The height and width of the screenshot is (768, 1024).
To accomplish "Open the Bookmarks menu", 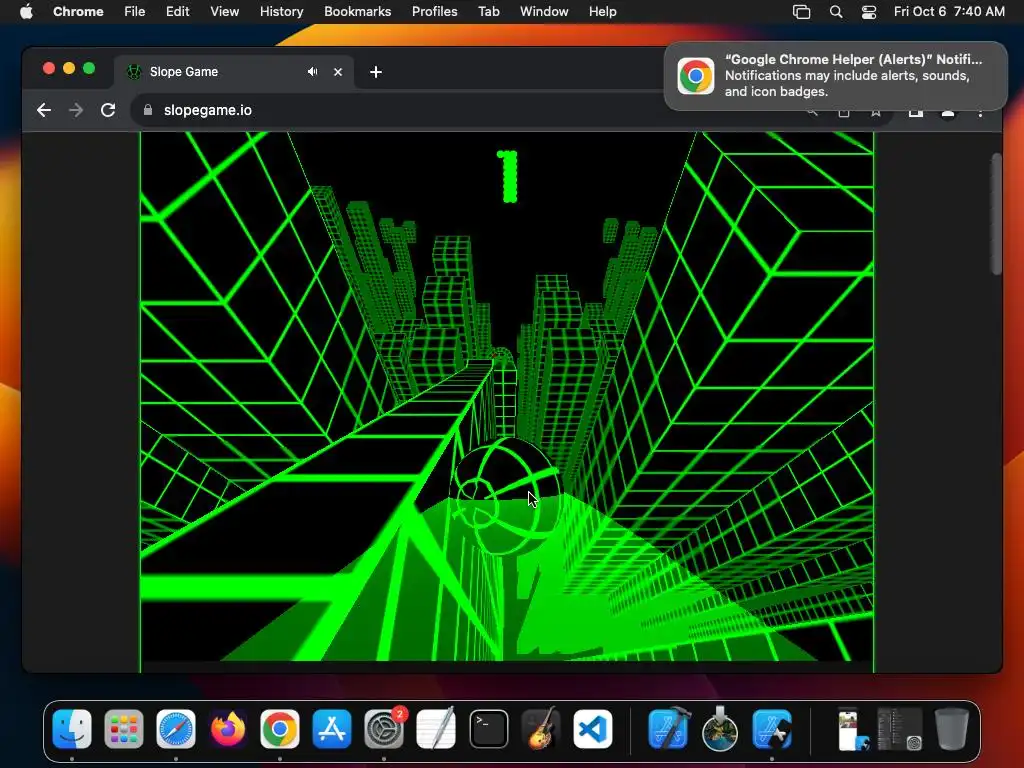I will tap(357, 12).
